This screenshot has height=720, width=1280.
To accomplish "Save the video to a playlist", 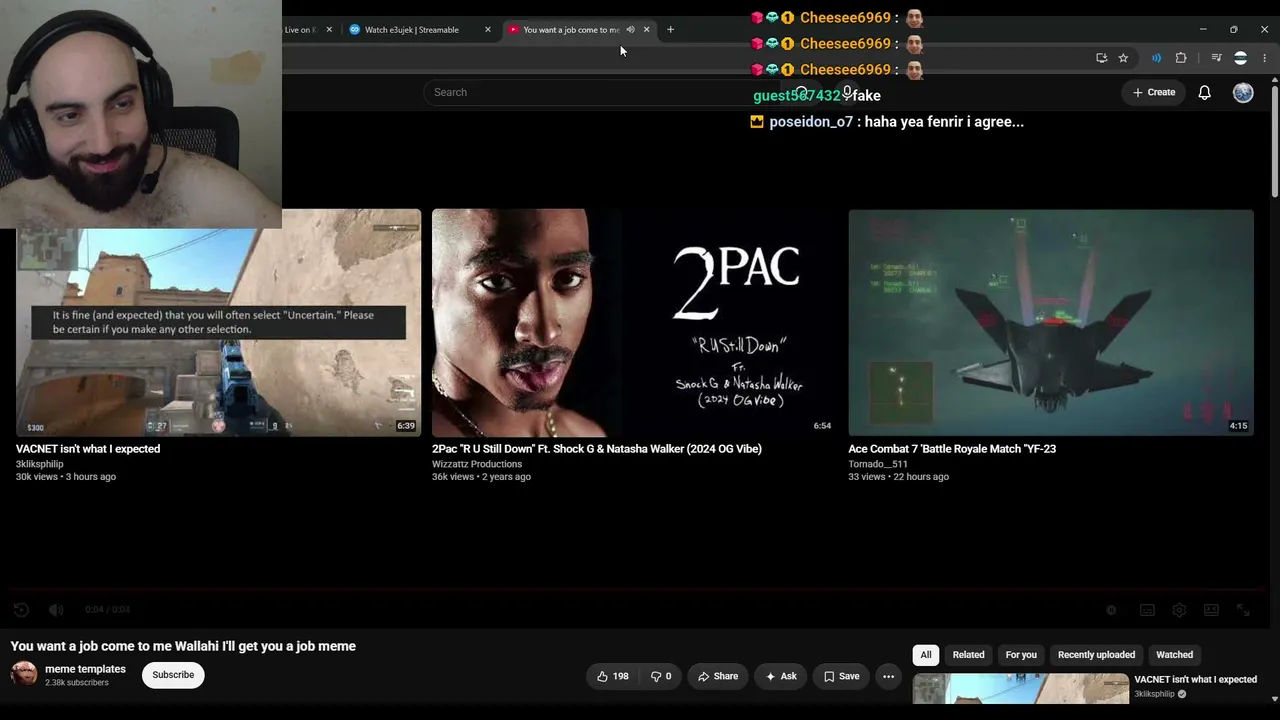I will pyautogui.click(x=841, y=676).
